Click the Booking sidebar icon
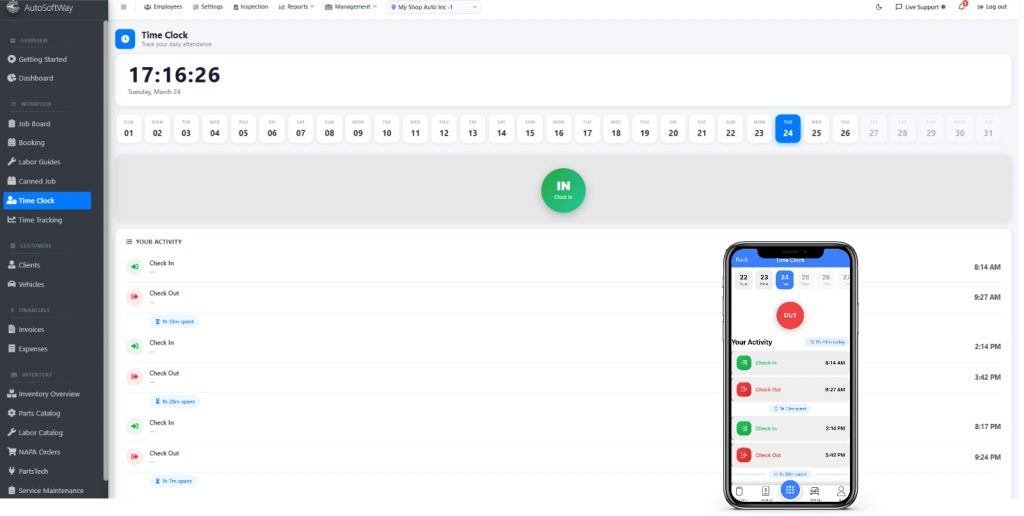The width and height of the screenshot is (1024, 516). [11, 143]
